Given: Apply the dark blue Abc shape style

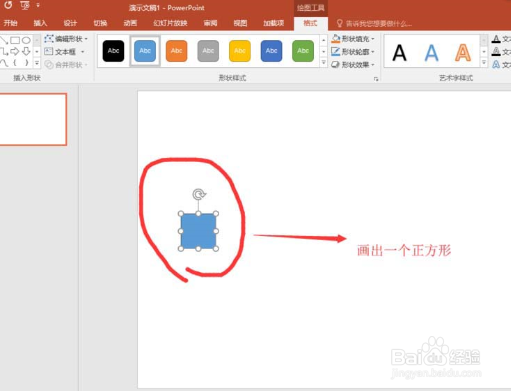Looking at the screenshot, I should coord(271,51).
